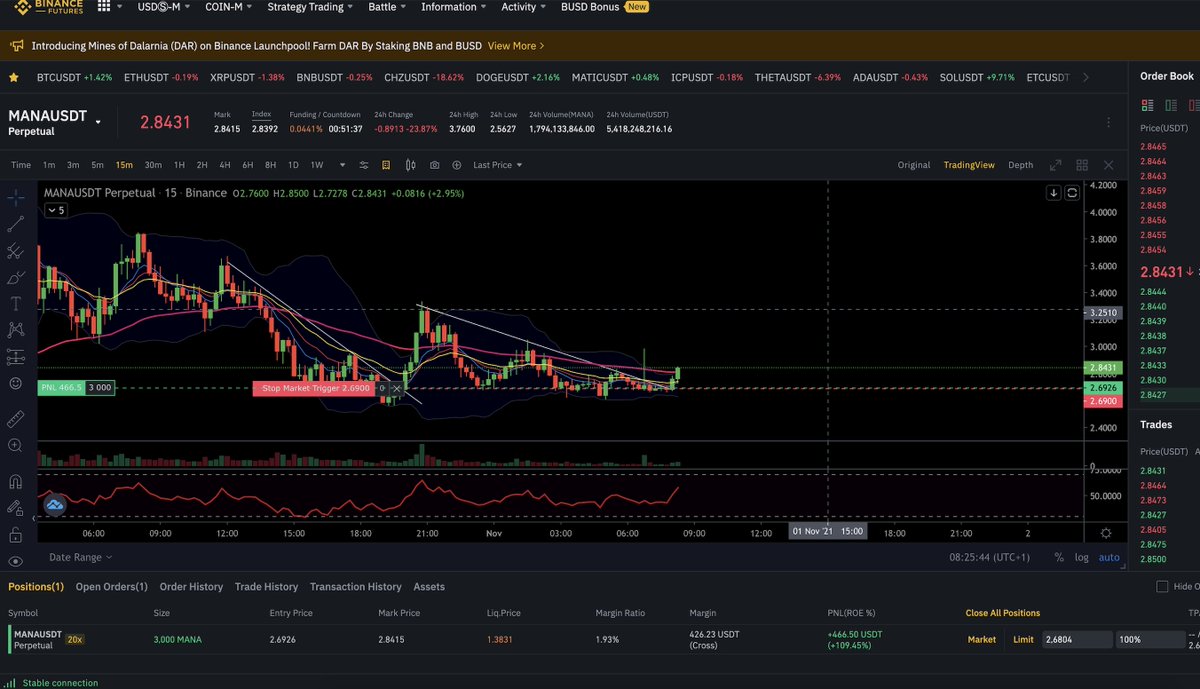
Task: Toggle the yellow order display icon
Action: pos(386,165)
